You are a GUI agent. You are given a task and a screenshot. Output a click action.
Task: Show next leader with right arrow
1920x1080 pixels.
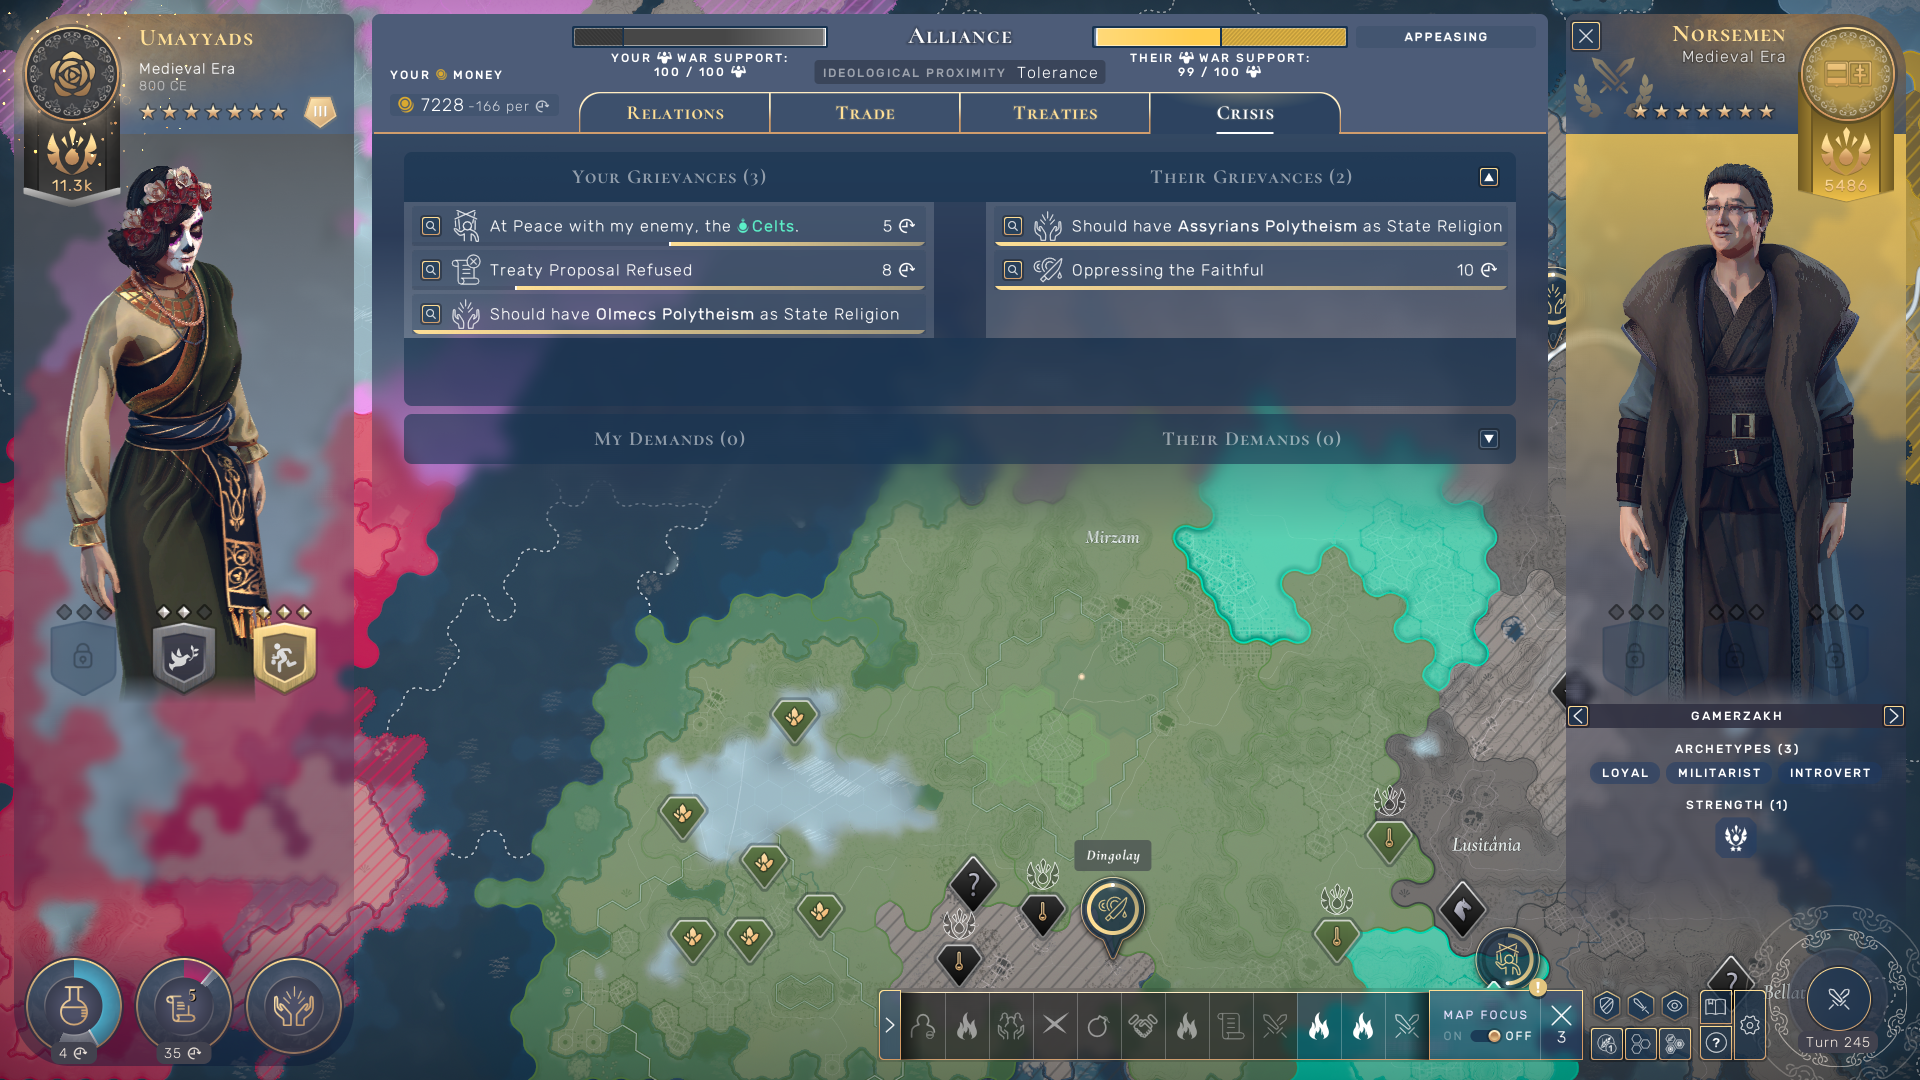[x=1893, y=716]
